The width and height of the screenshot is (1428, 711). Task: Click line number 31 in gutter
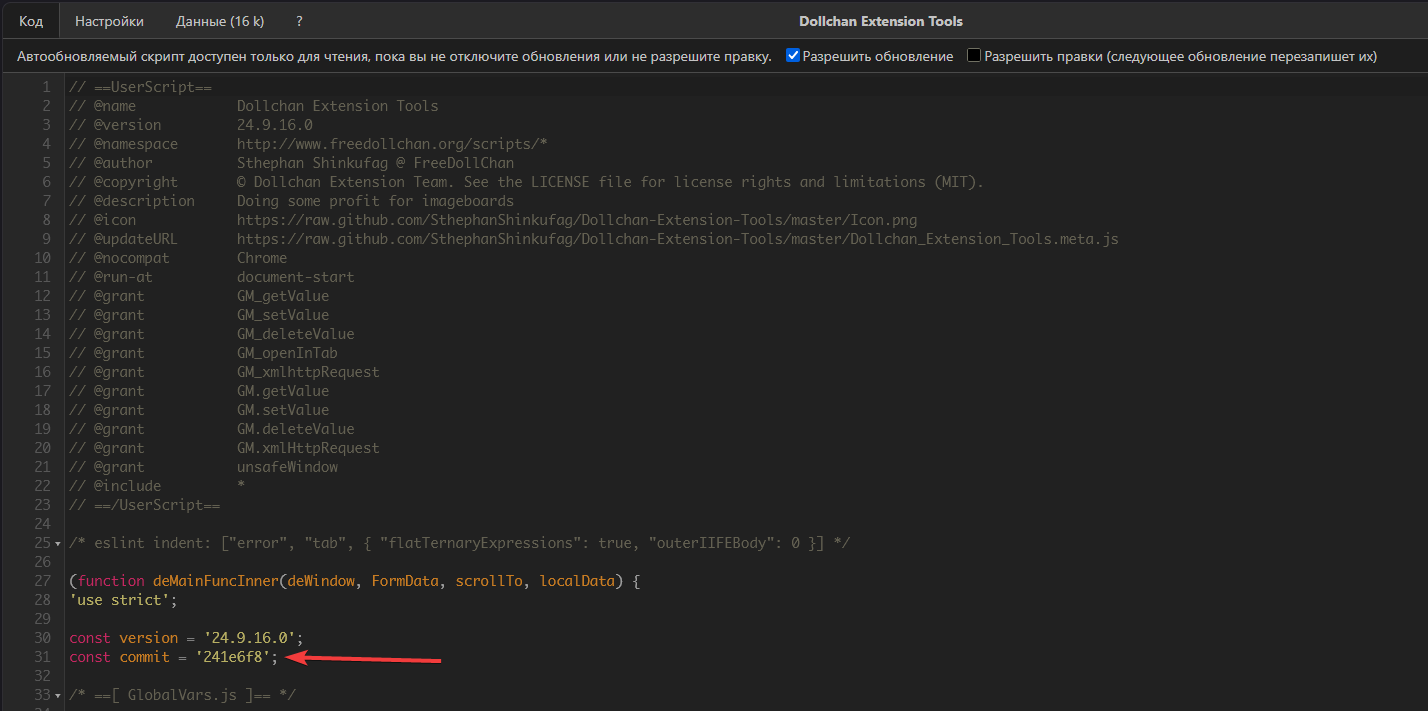[x=42, y=657]
